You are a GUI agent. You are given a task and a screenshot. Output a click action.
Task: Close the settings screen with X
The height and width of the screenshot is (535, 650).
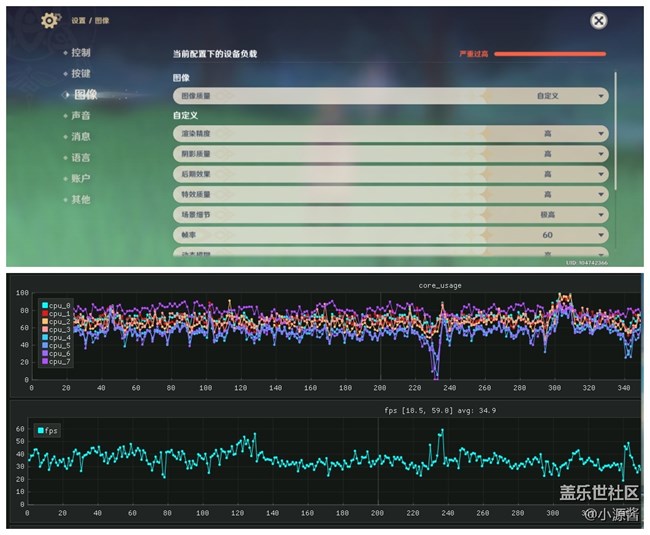(598, 20)
